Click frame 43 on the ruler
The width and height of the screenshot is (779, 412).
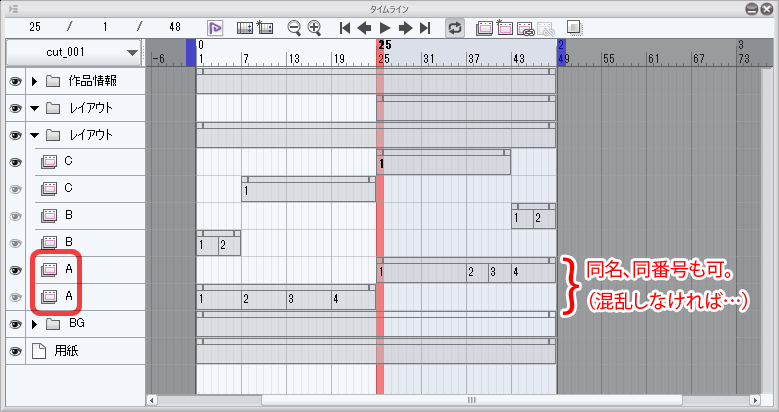518,59
